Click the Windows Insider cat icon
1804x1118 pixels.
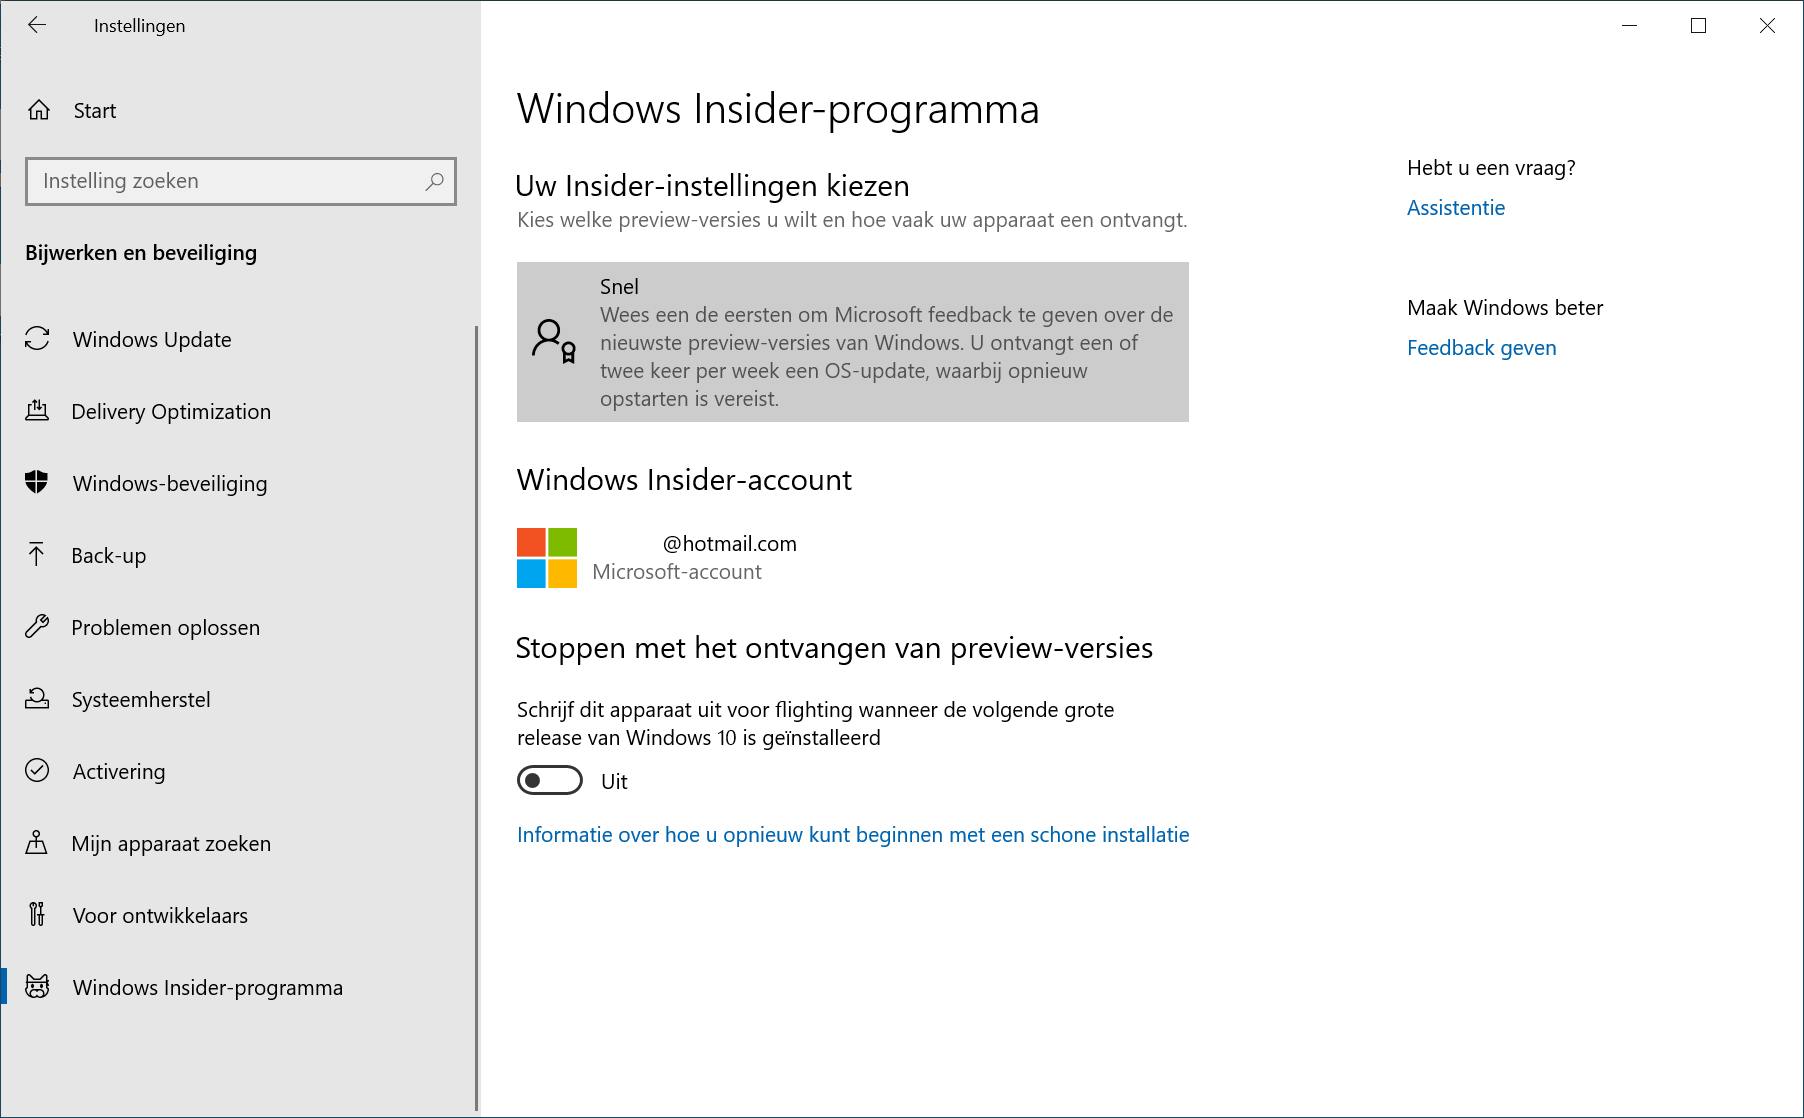point(37,987)
